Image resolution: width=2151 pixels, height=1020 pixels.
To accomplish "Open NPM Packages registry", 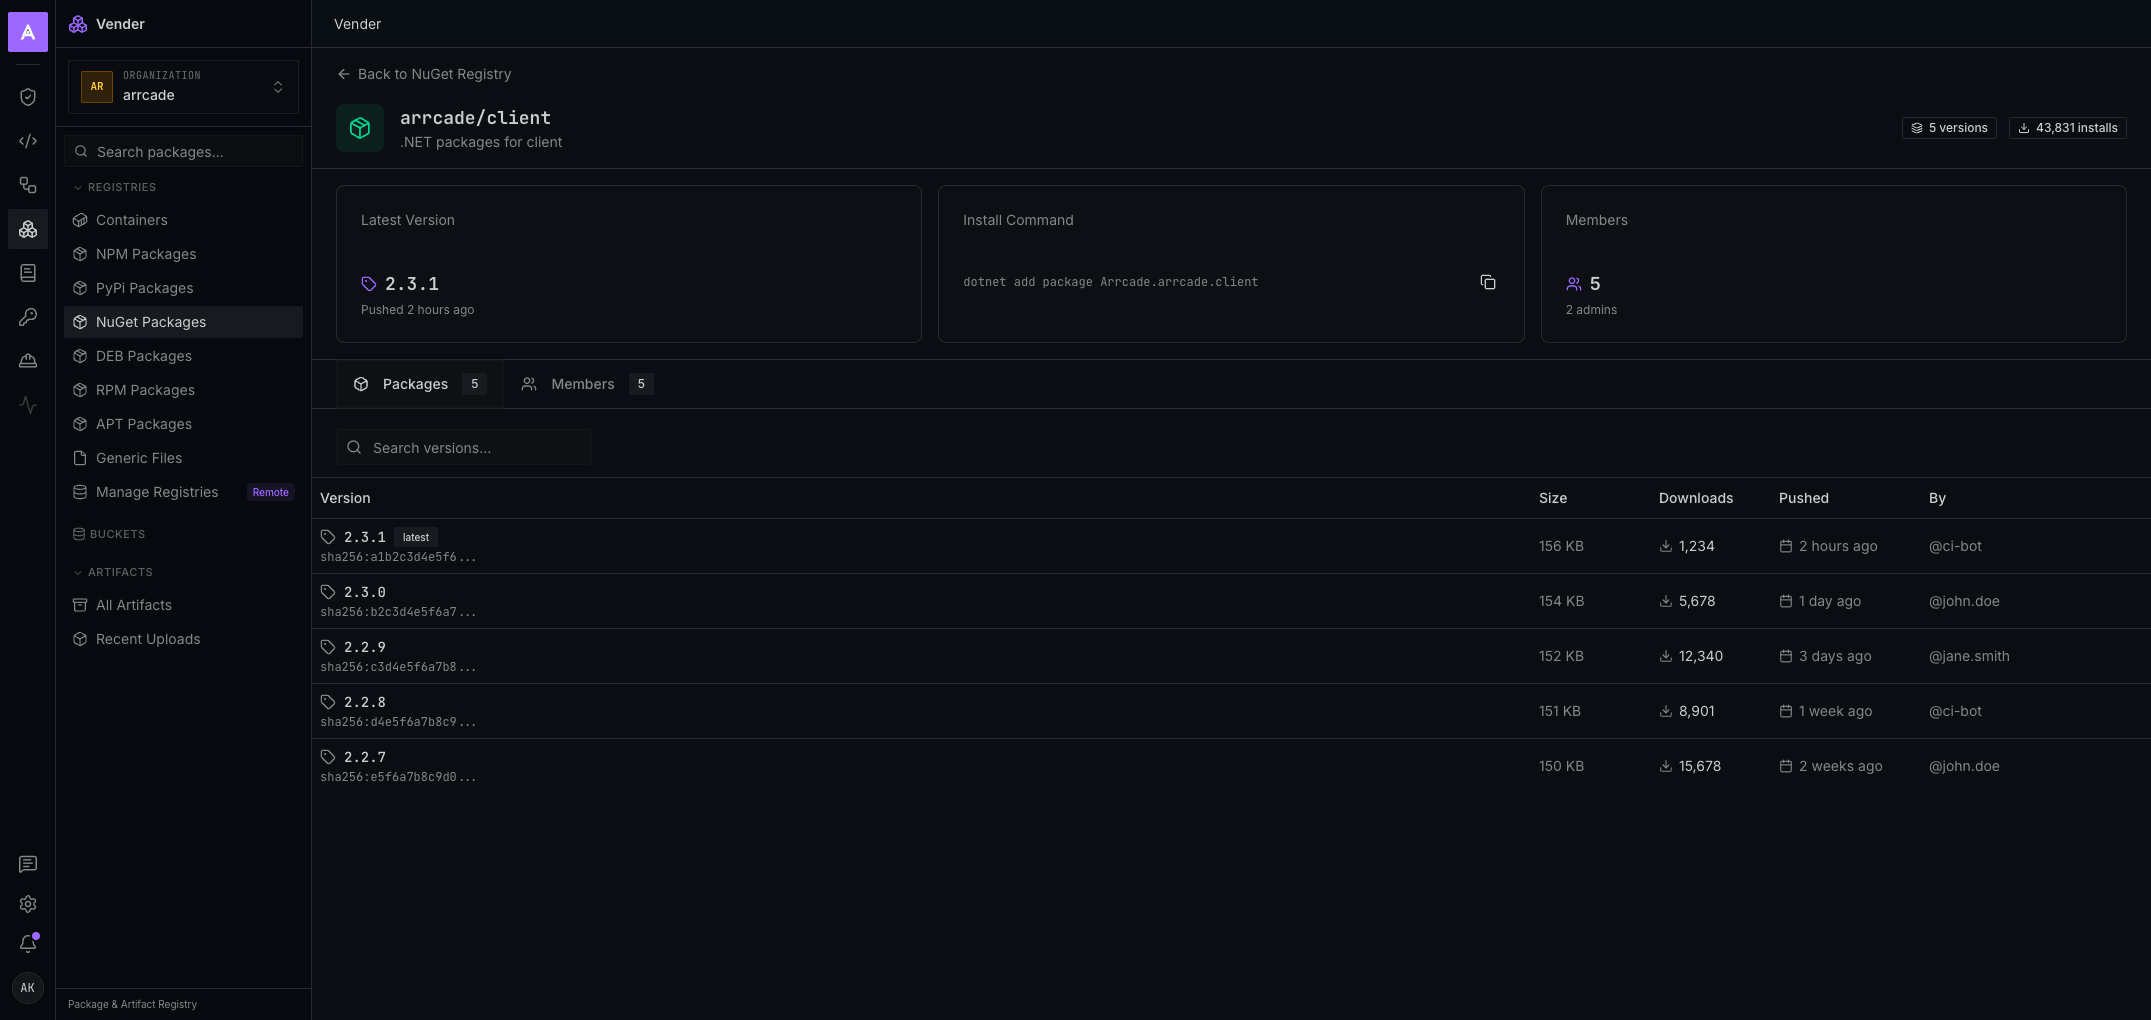I will [183, 254].
